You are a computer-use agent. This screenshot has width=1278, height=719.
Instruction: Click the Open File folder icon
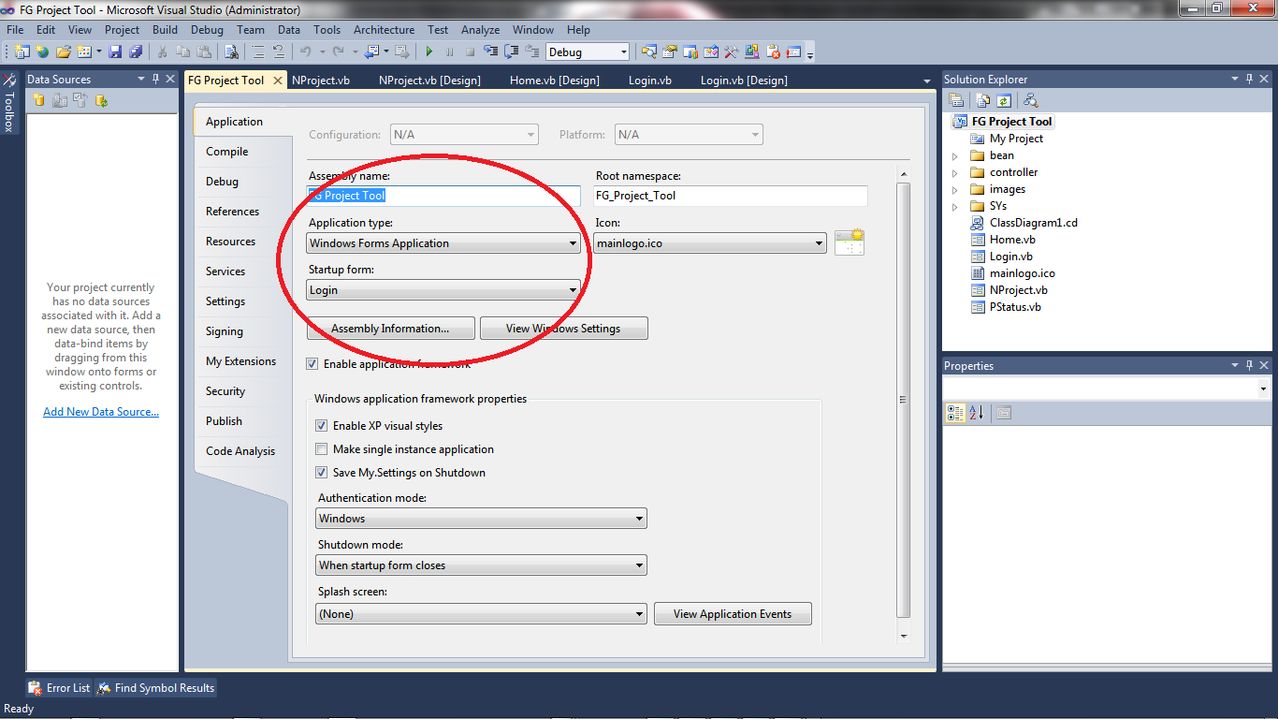(62, 52)
